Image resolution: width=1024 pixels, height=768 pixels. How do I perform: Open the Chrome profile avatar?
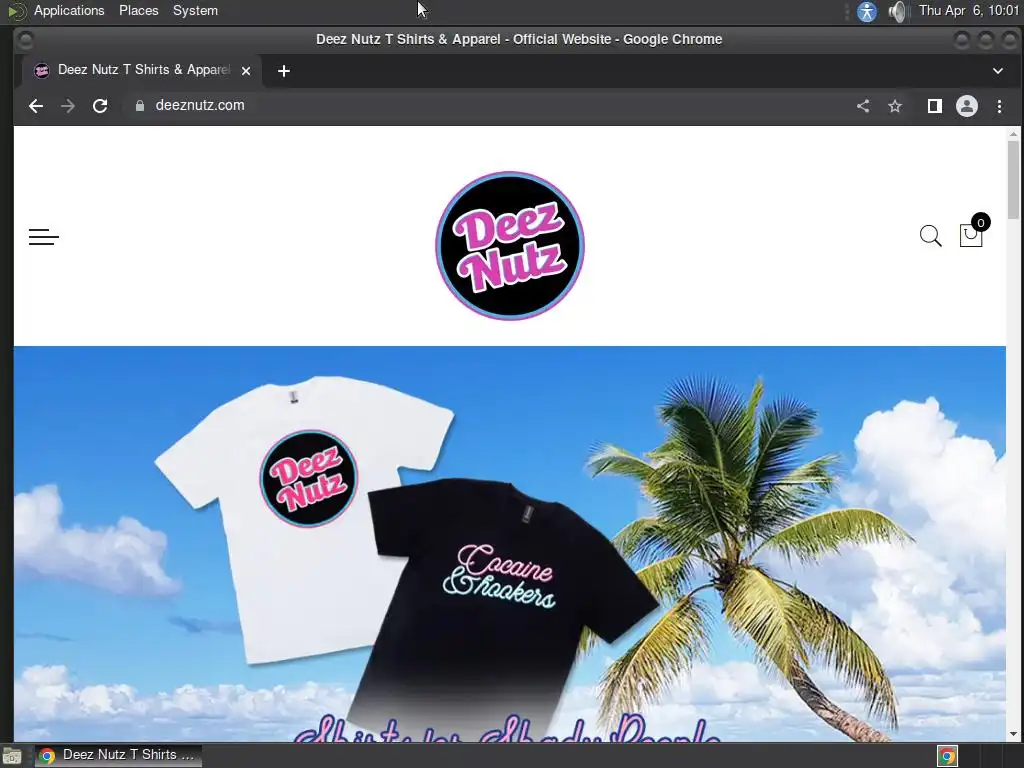point(967,106)
